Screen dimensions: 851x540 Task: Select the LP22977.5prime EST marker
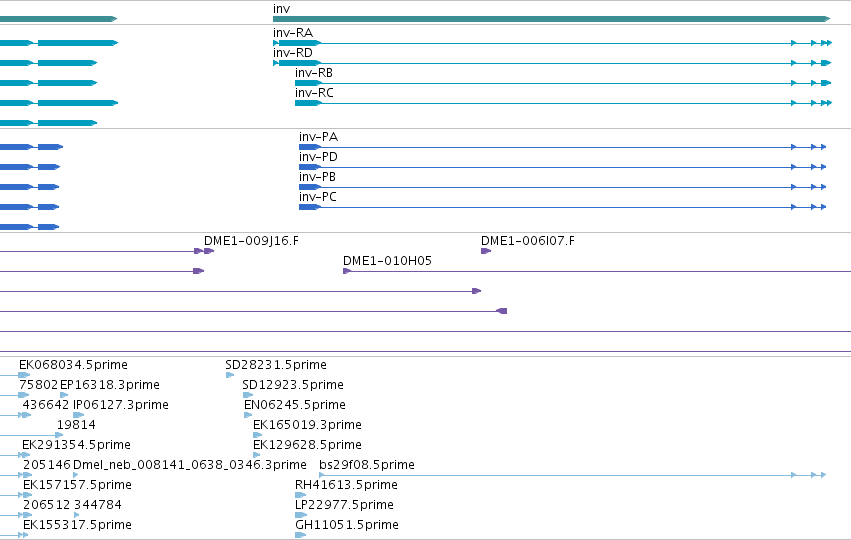click(301, 515)
